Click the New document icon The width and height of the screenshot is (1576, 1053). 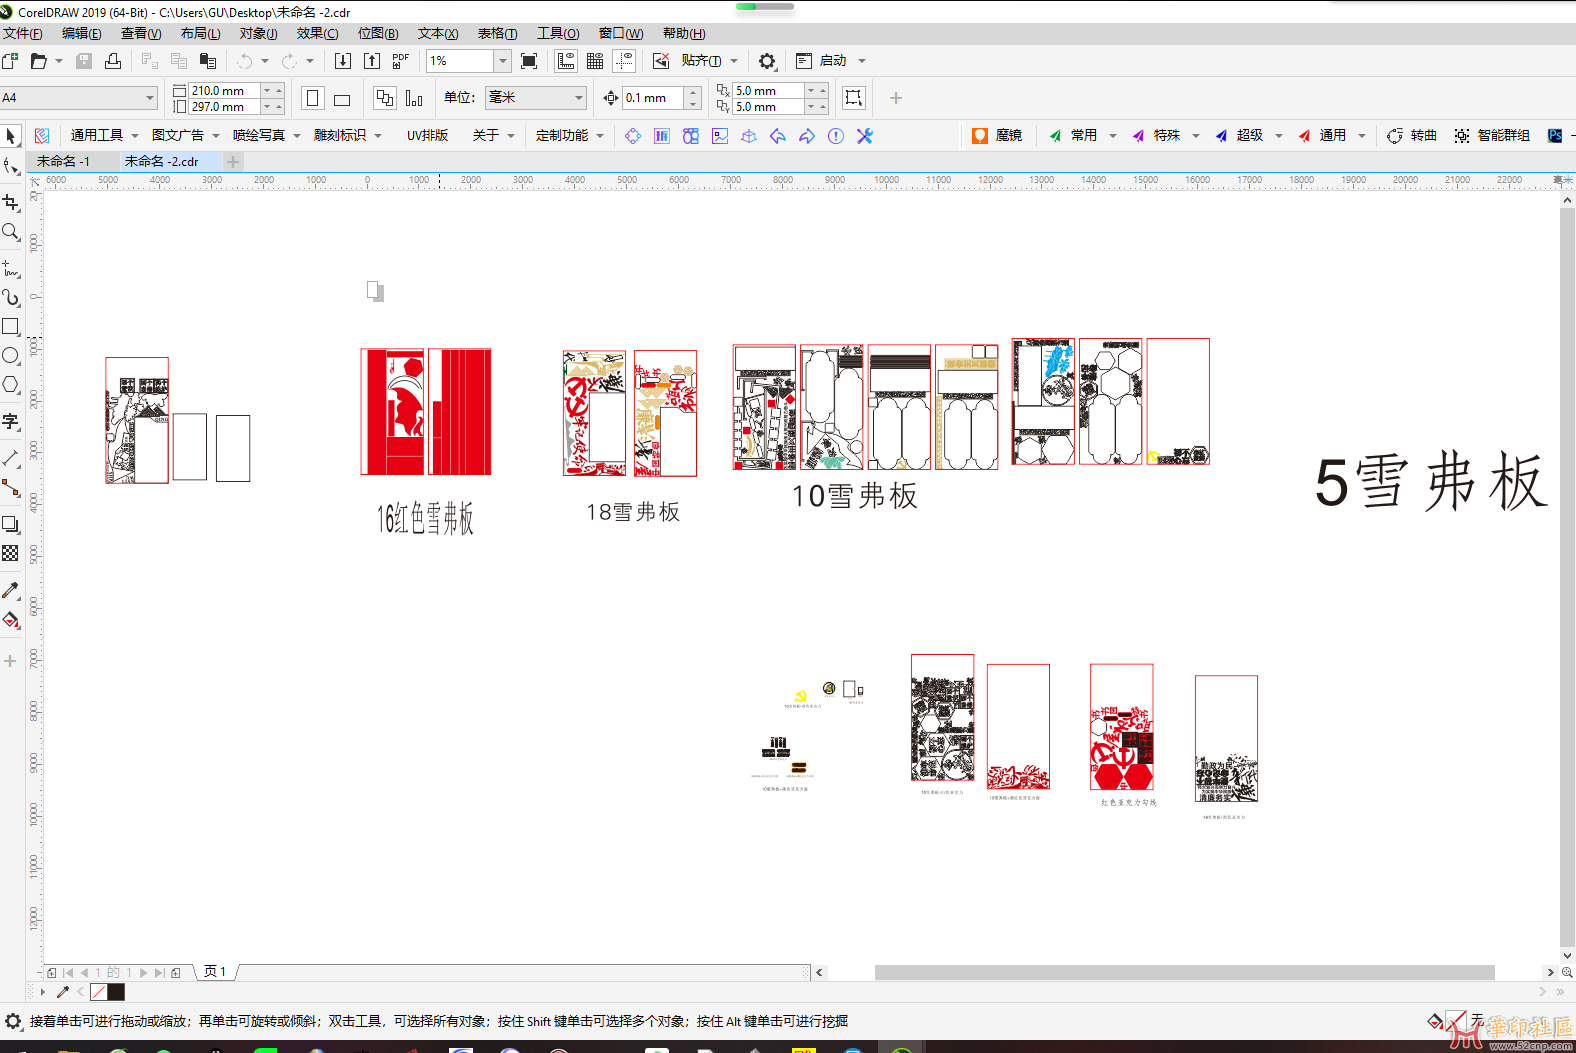tap(10, 61)
